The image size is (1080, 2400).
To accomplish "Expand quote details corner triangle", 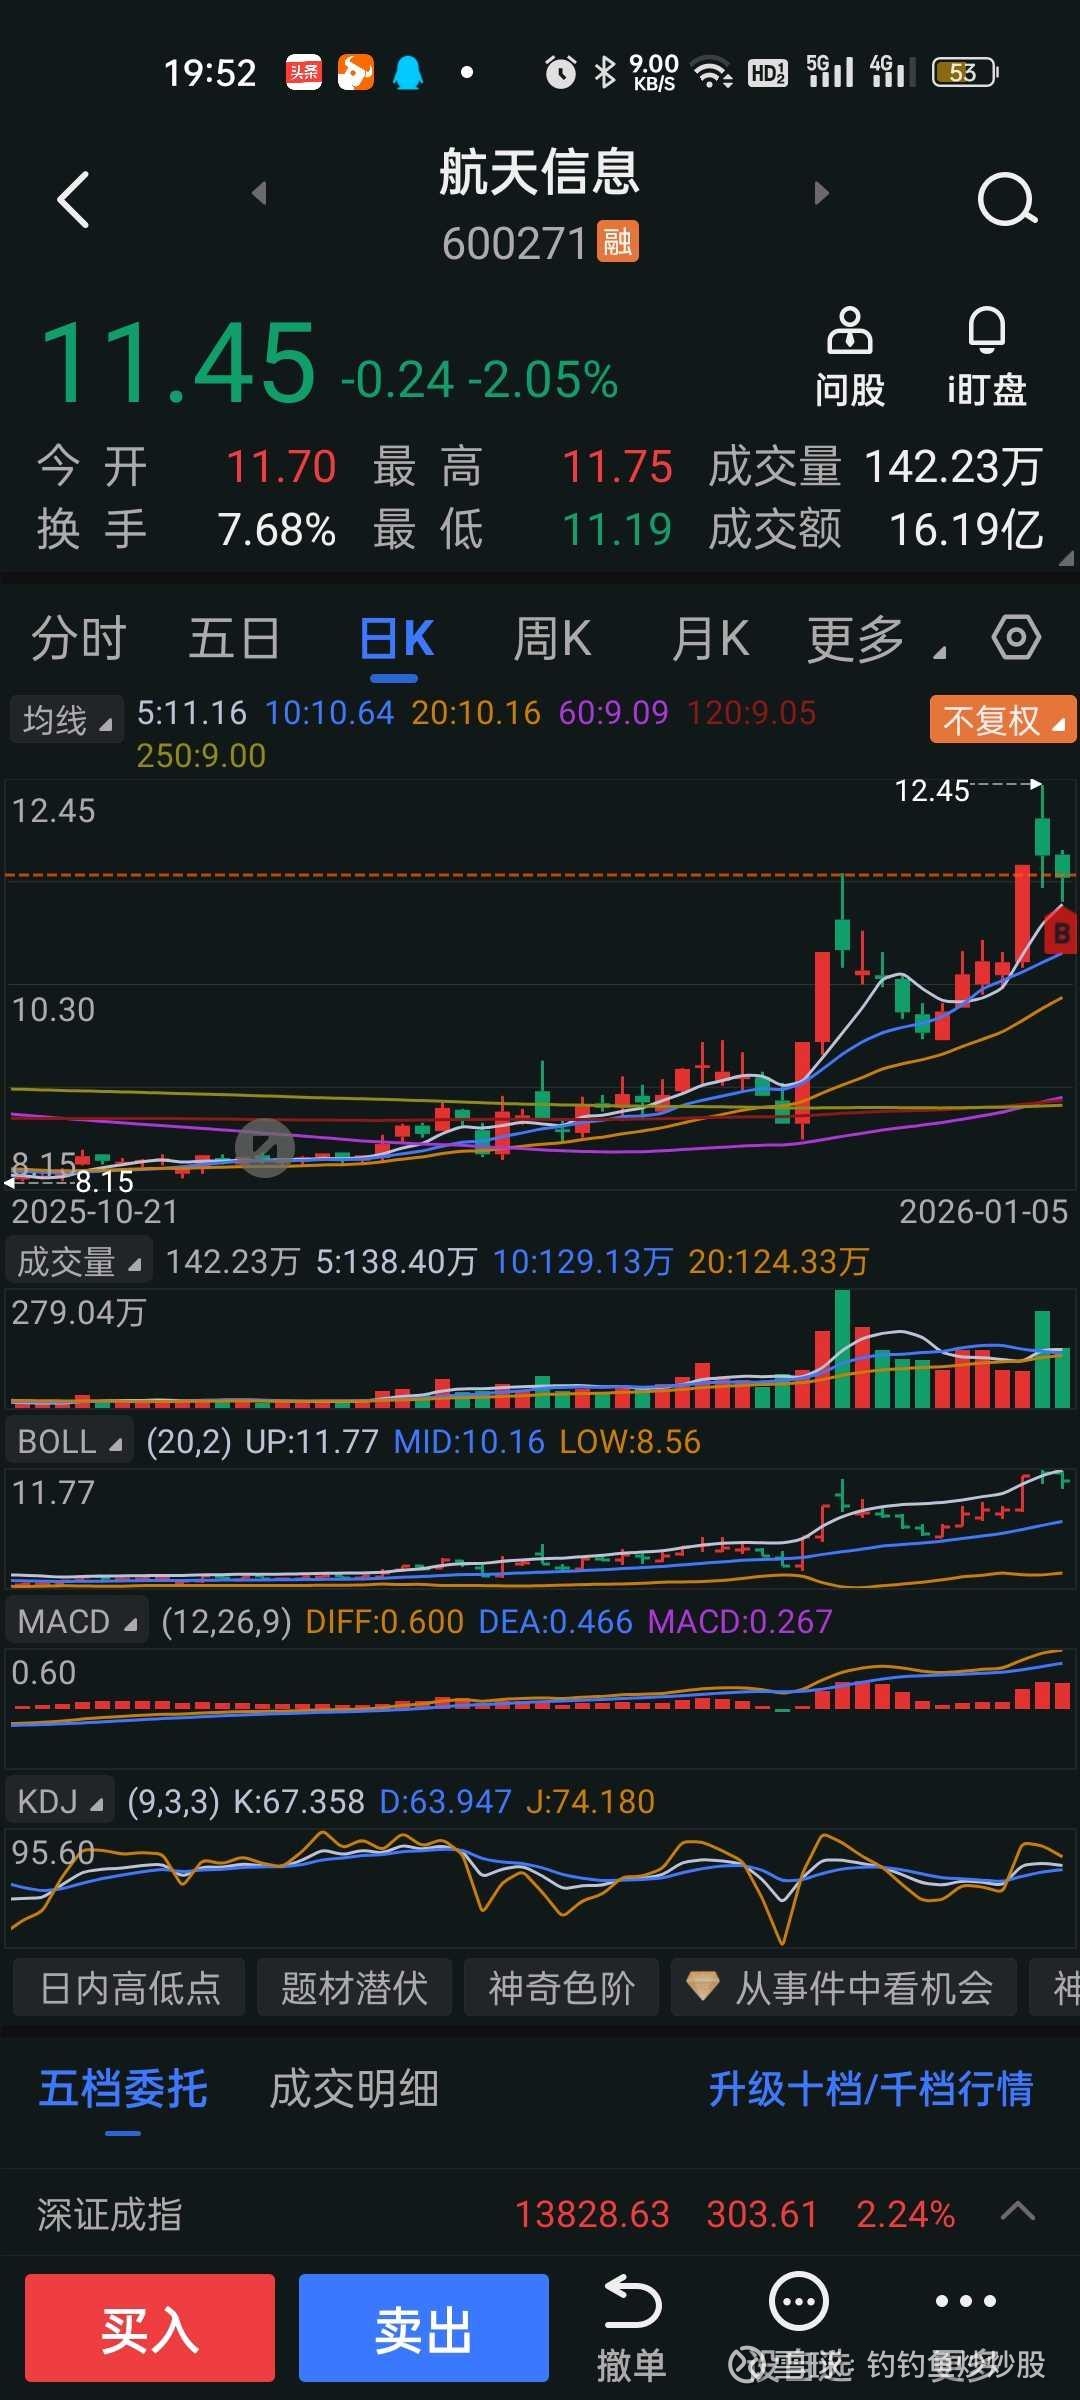I will point(1065,558).
